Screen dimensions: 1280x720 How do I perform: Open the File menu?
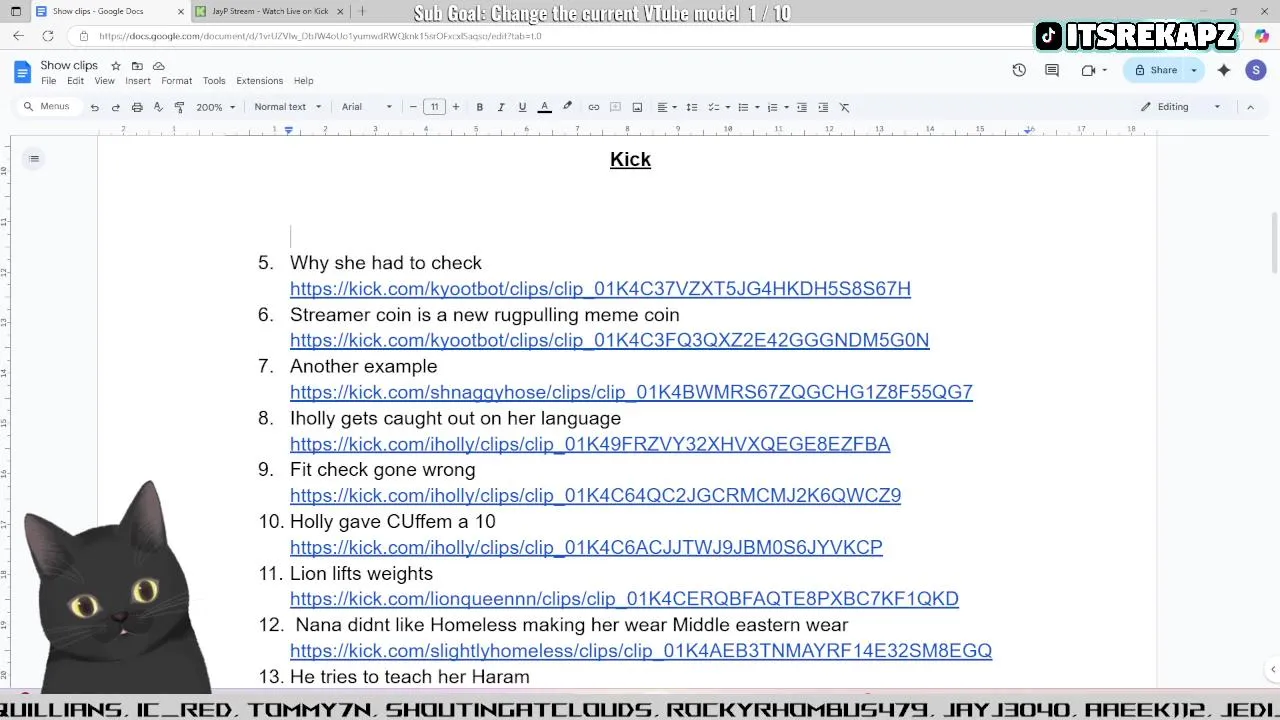pos(48,81)
